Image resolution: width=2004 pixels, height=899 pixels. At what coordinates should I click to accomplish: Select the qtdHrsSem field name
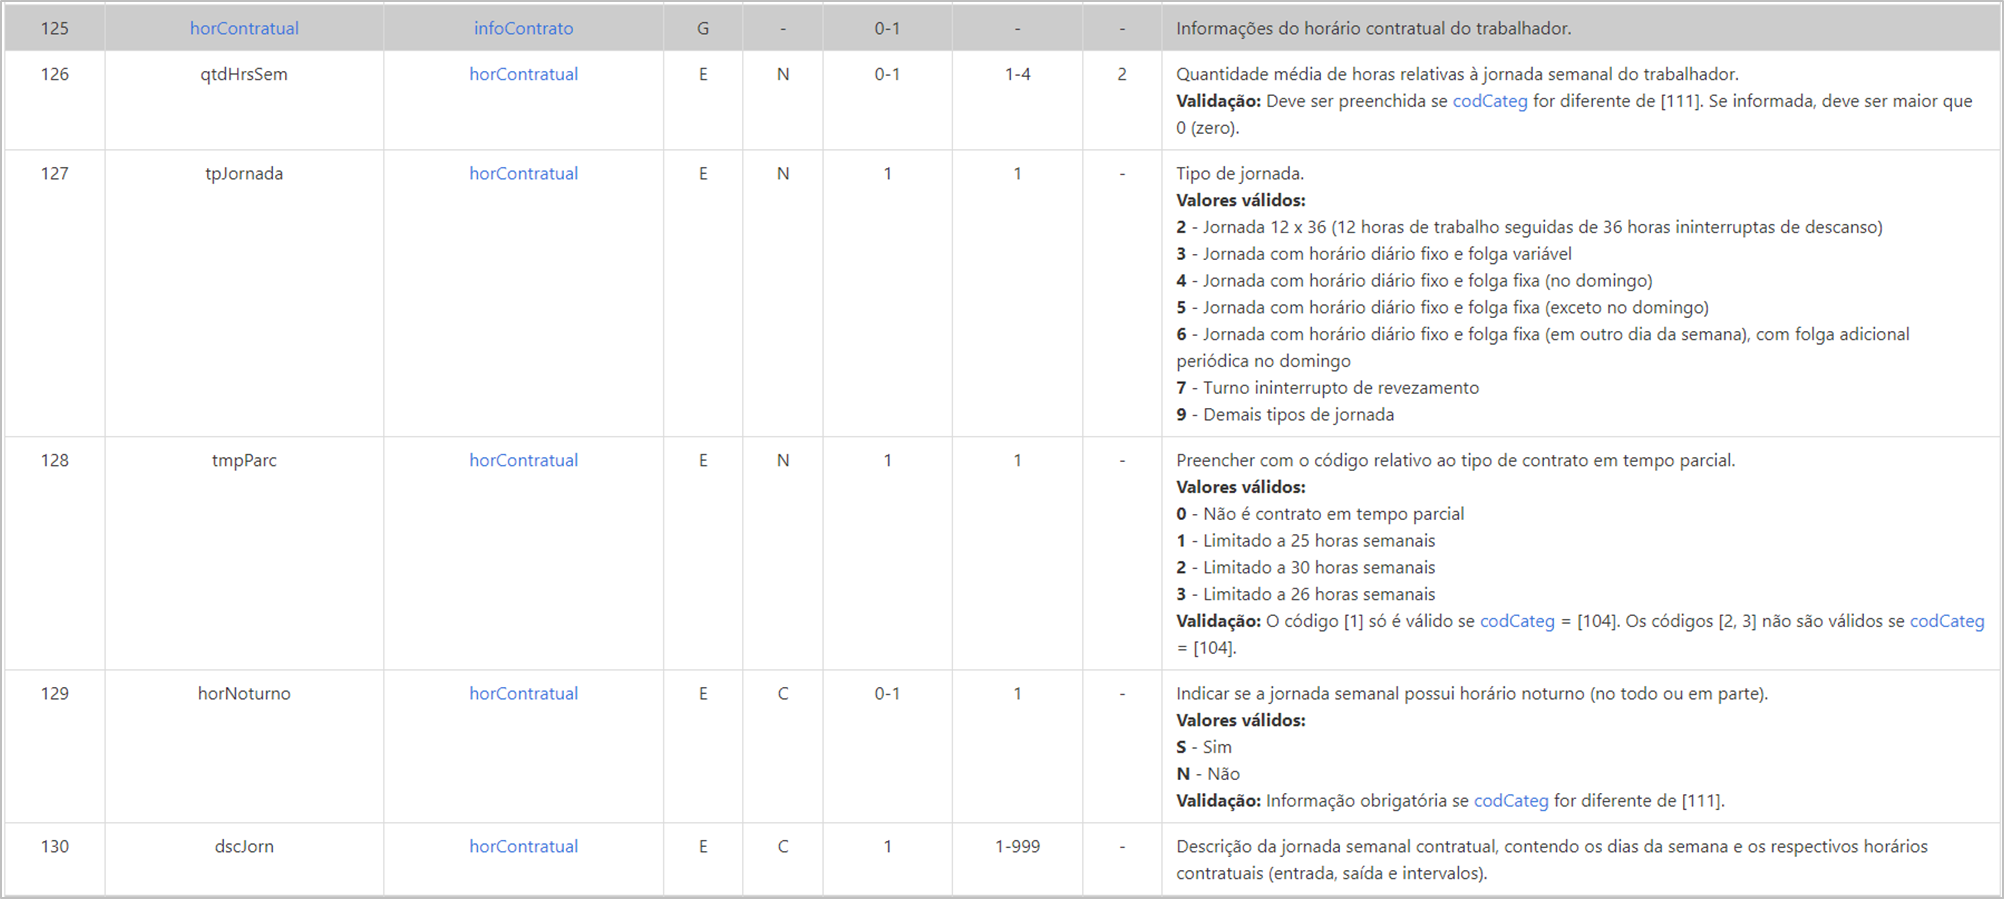[x=244, y=74]
